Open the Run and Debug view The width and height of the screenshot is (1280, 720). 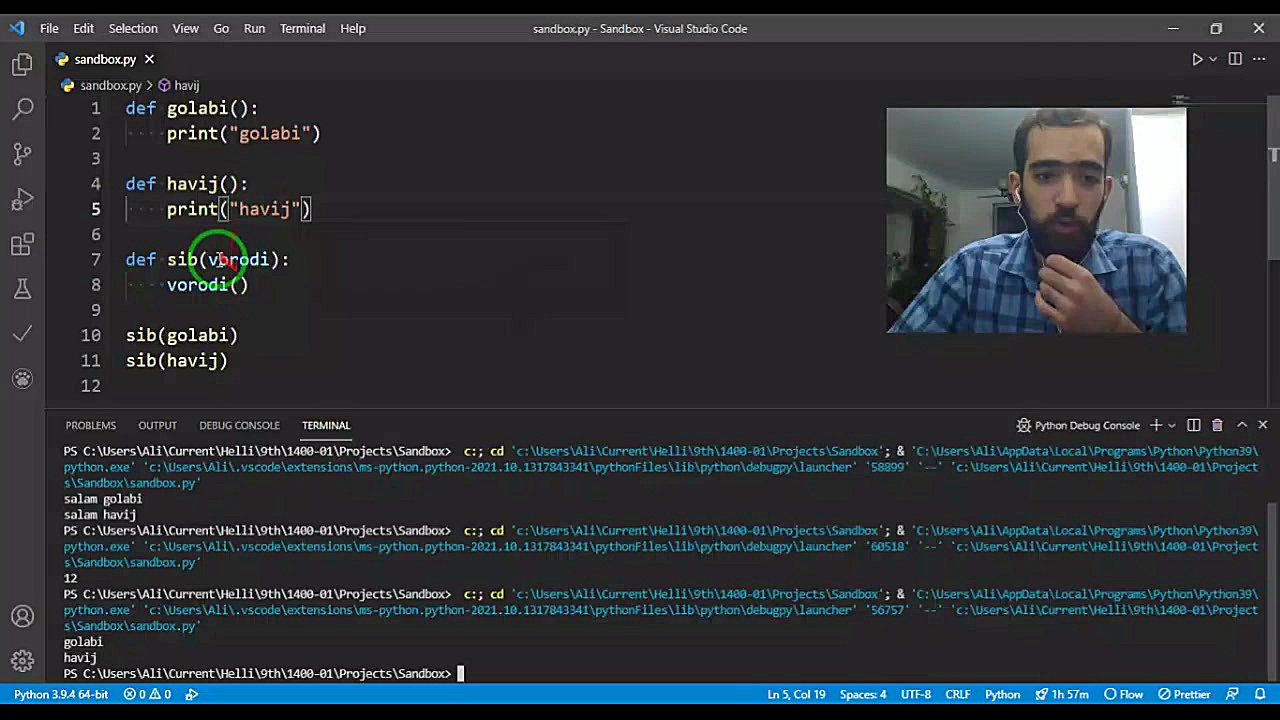(22, 200)
